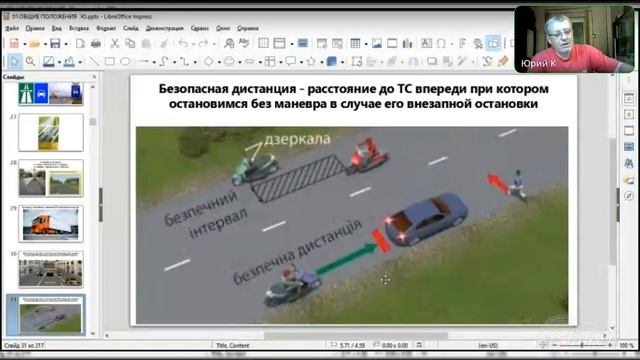Select slide thumbnail 28 in Slides panel
Screen dimensions: 640x360
(x=51, y=178)
